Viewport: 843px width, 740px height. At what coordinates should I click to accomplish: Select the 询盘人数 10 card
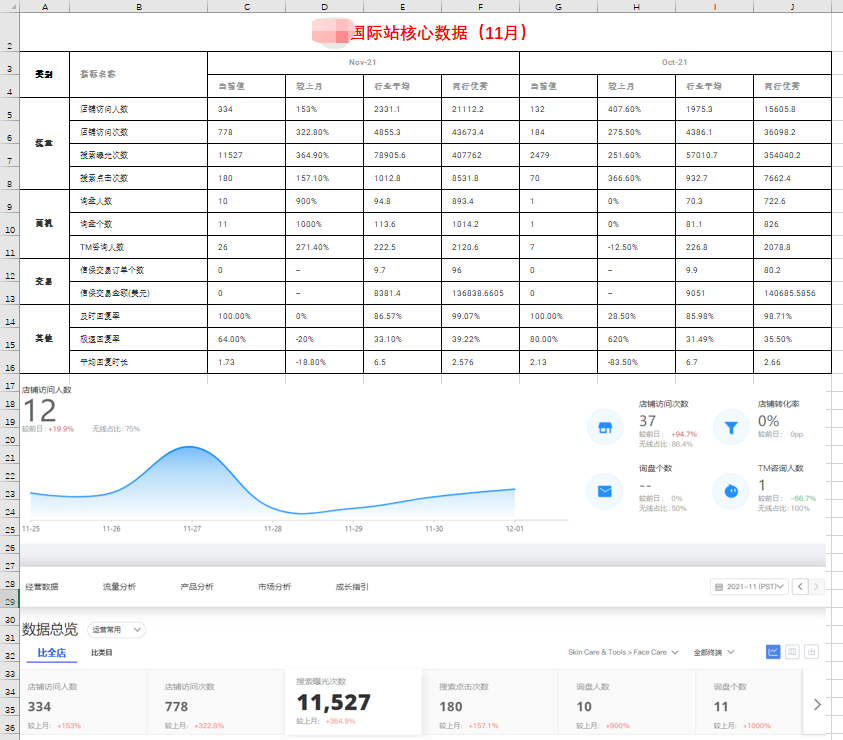click(x=627, y=702)
